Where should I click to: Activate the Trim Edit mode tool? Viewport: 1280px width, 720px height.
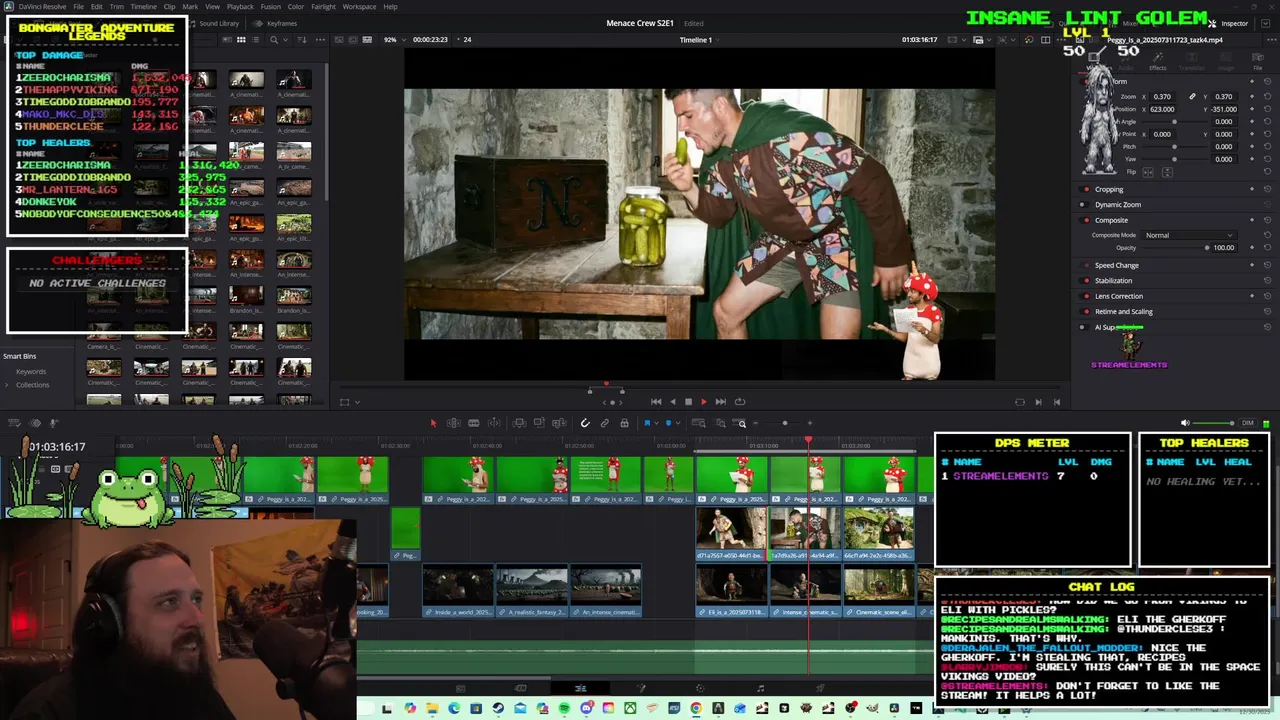(453, 423)
